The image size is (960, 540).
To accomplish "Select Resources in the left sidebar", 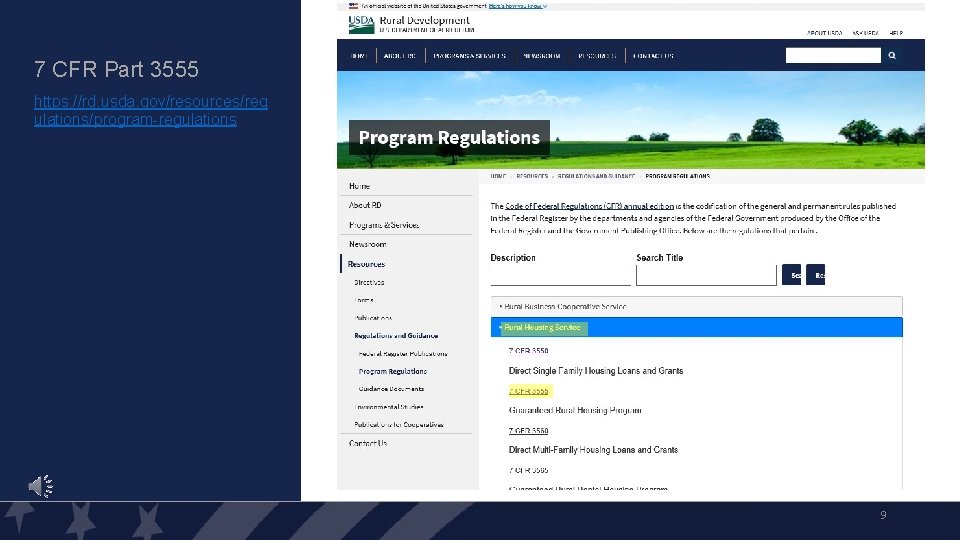I will click(366, 264).
